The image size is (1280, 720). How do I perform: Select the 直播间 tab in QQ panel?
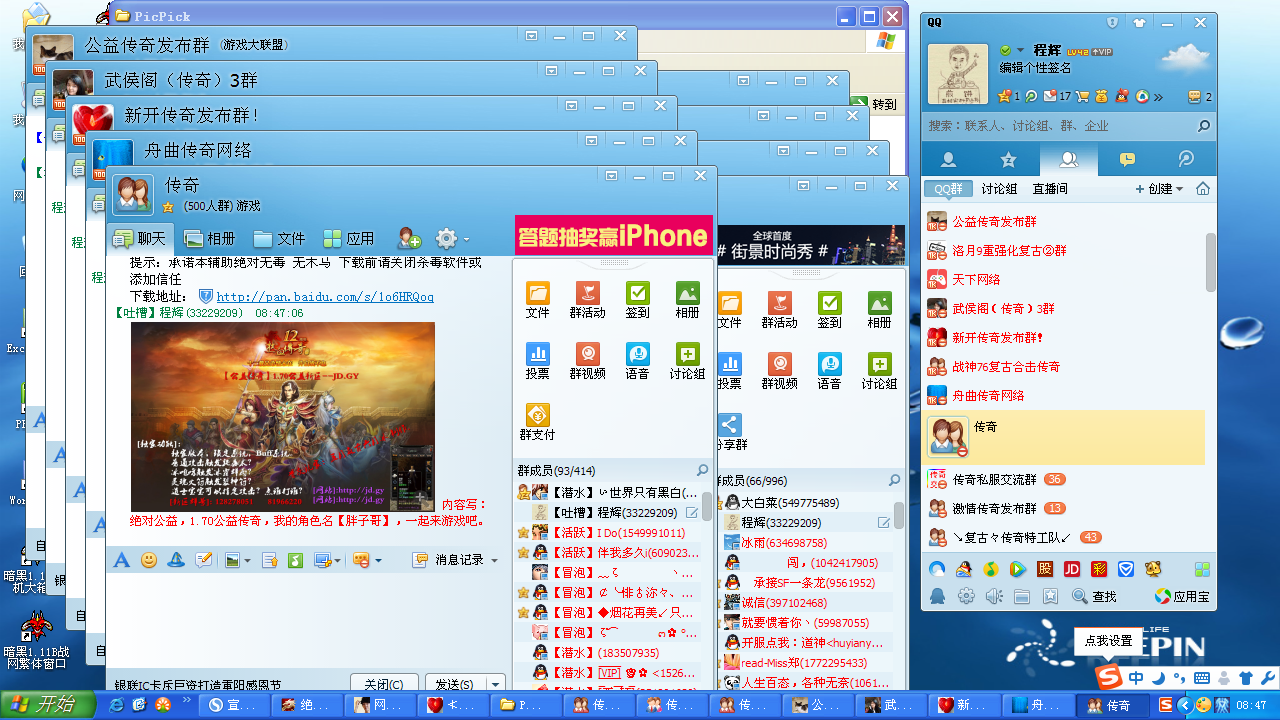[1050, 189]
